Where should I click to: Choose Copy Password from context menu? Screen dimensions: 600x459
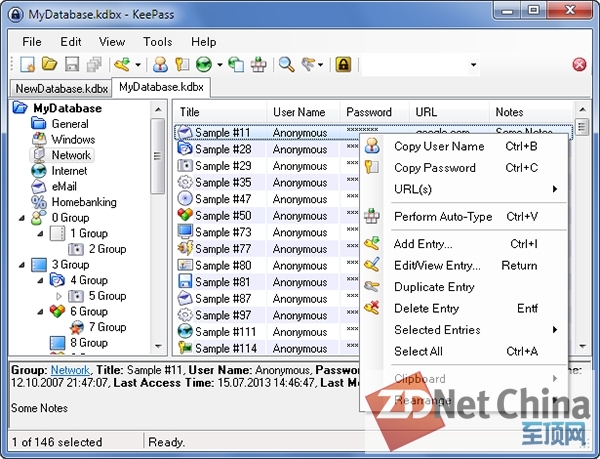click(x=464, y=168)
